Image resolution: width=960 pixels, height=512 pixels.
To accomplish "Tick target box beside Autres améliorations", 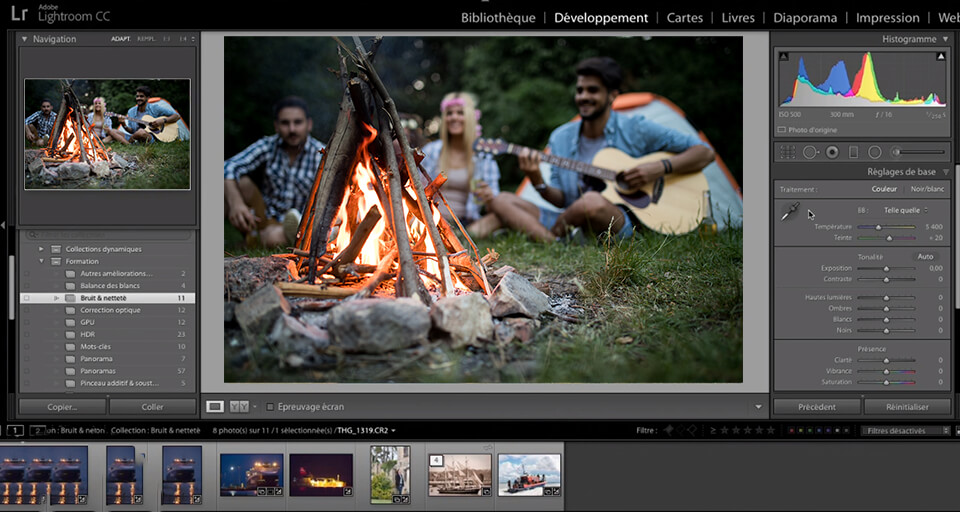I will point(26,274).
